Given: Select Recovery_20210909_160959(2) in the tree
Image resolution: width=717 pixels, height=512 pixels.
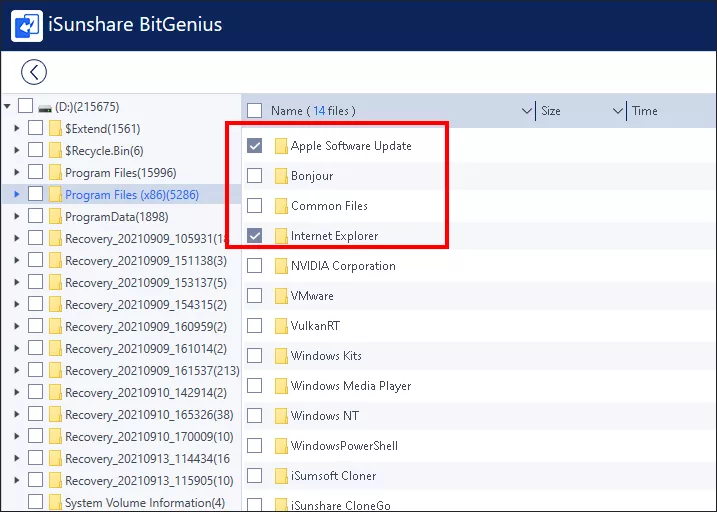Looking at the screenshot, I should 146,327.
